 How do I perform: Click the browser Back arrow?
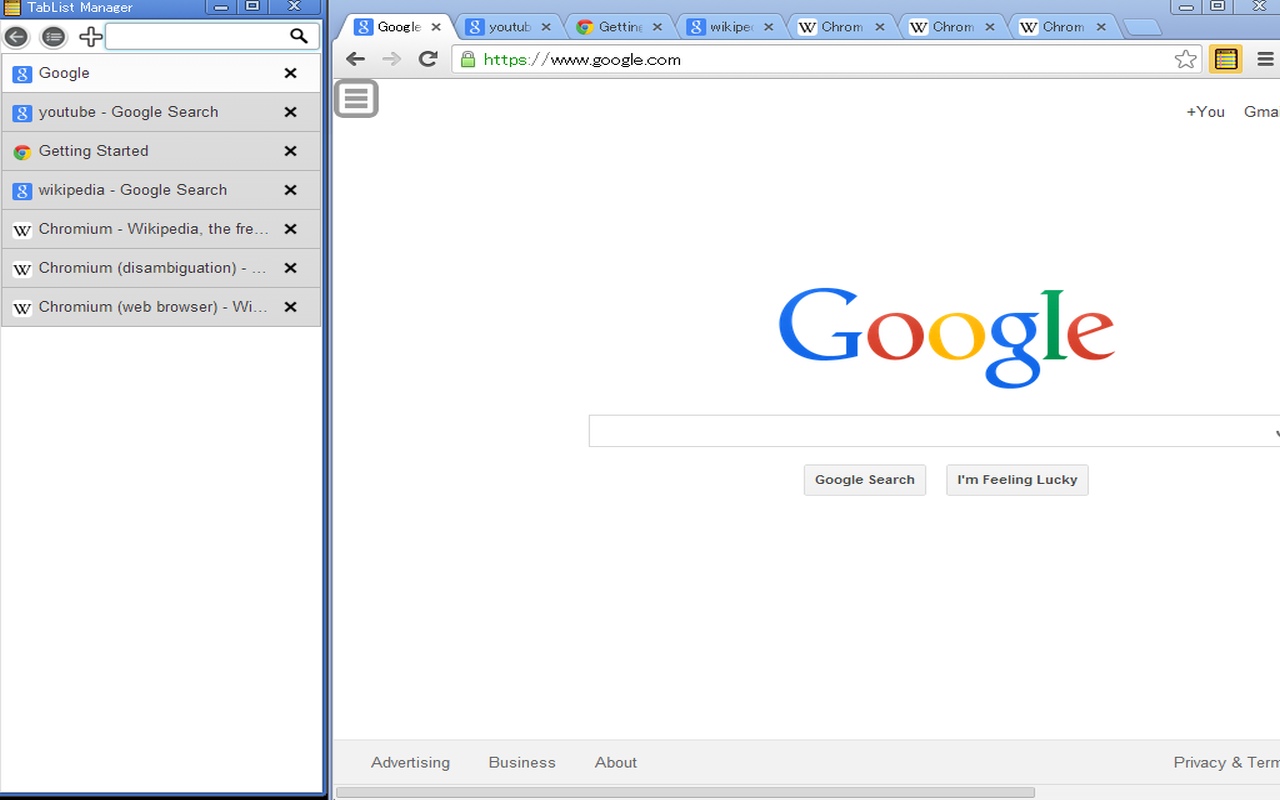[x=355, y=59]
